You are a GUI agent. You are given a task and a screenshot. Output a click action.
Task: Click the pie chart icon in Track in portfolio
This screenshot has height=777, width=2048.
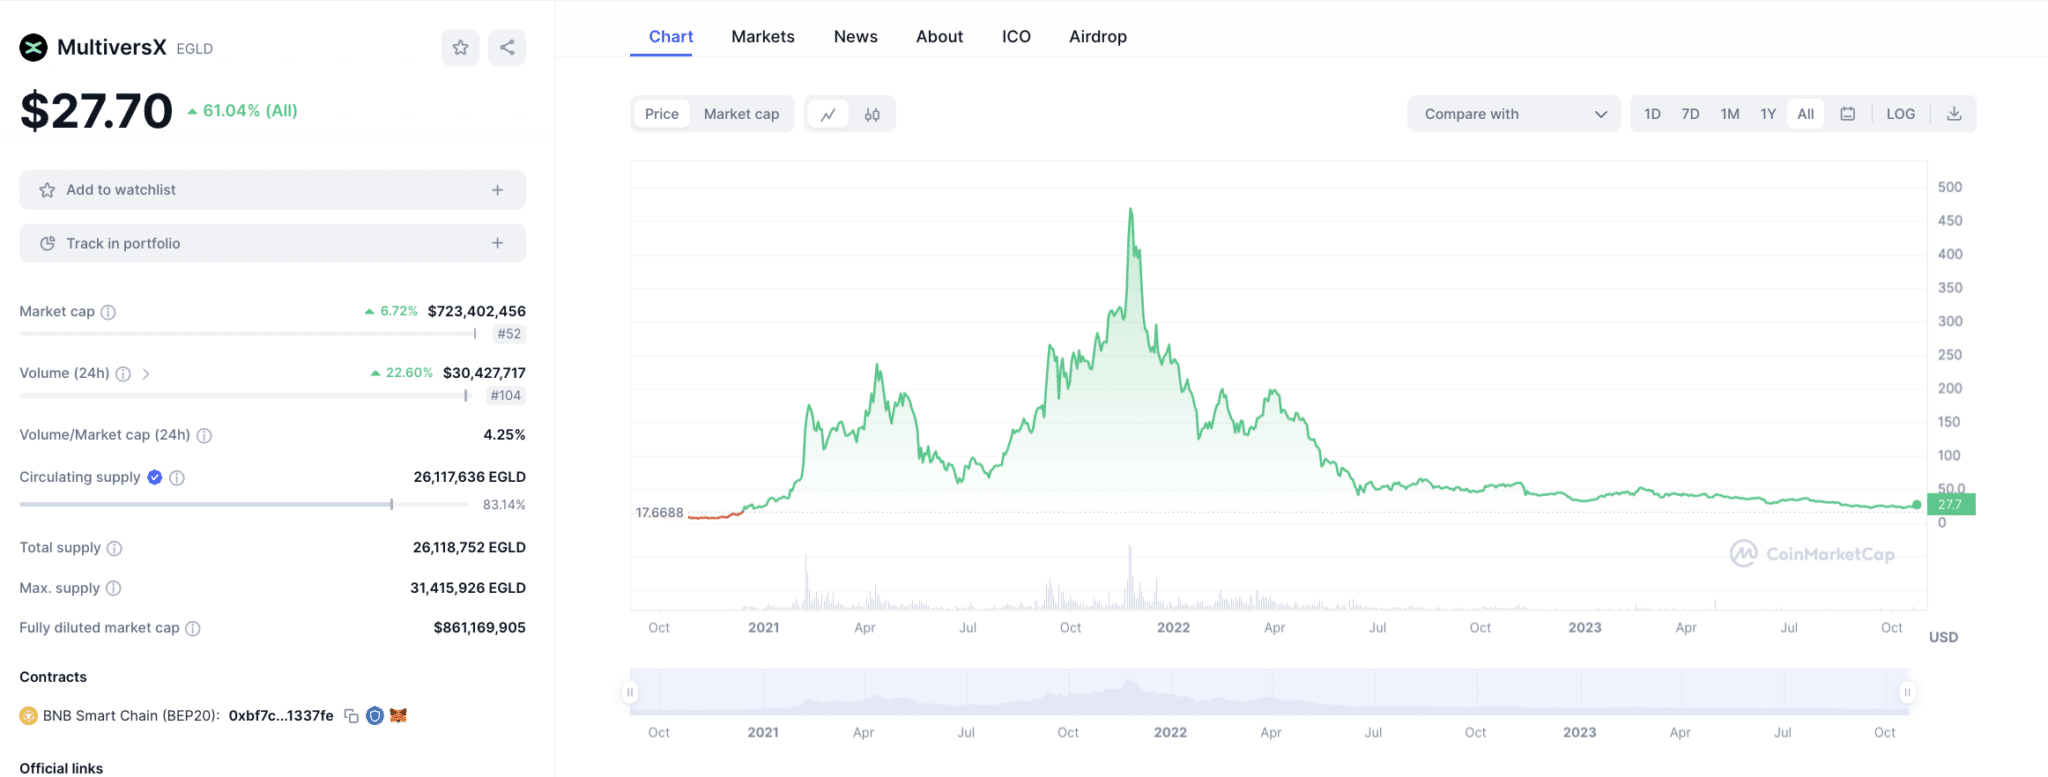click(x=47, y=243)
